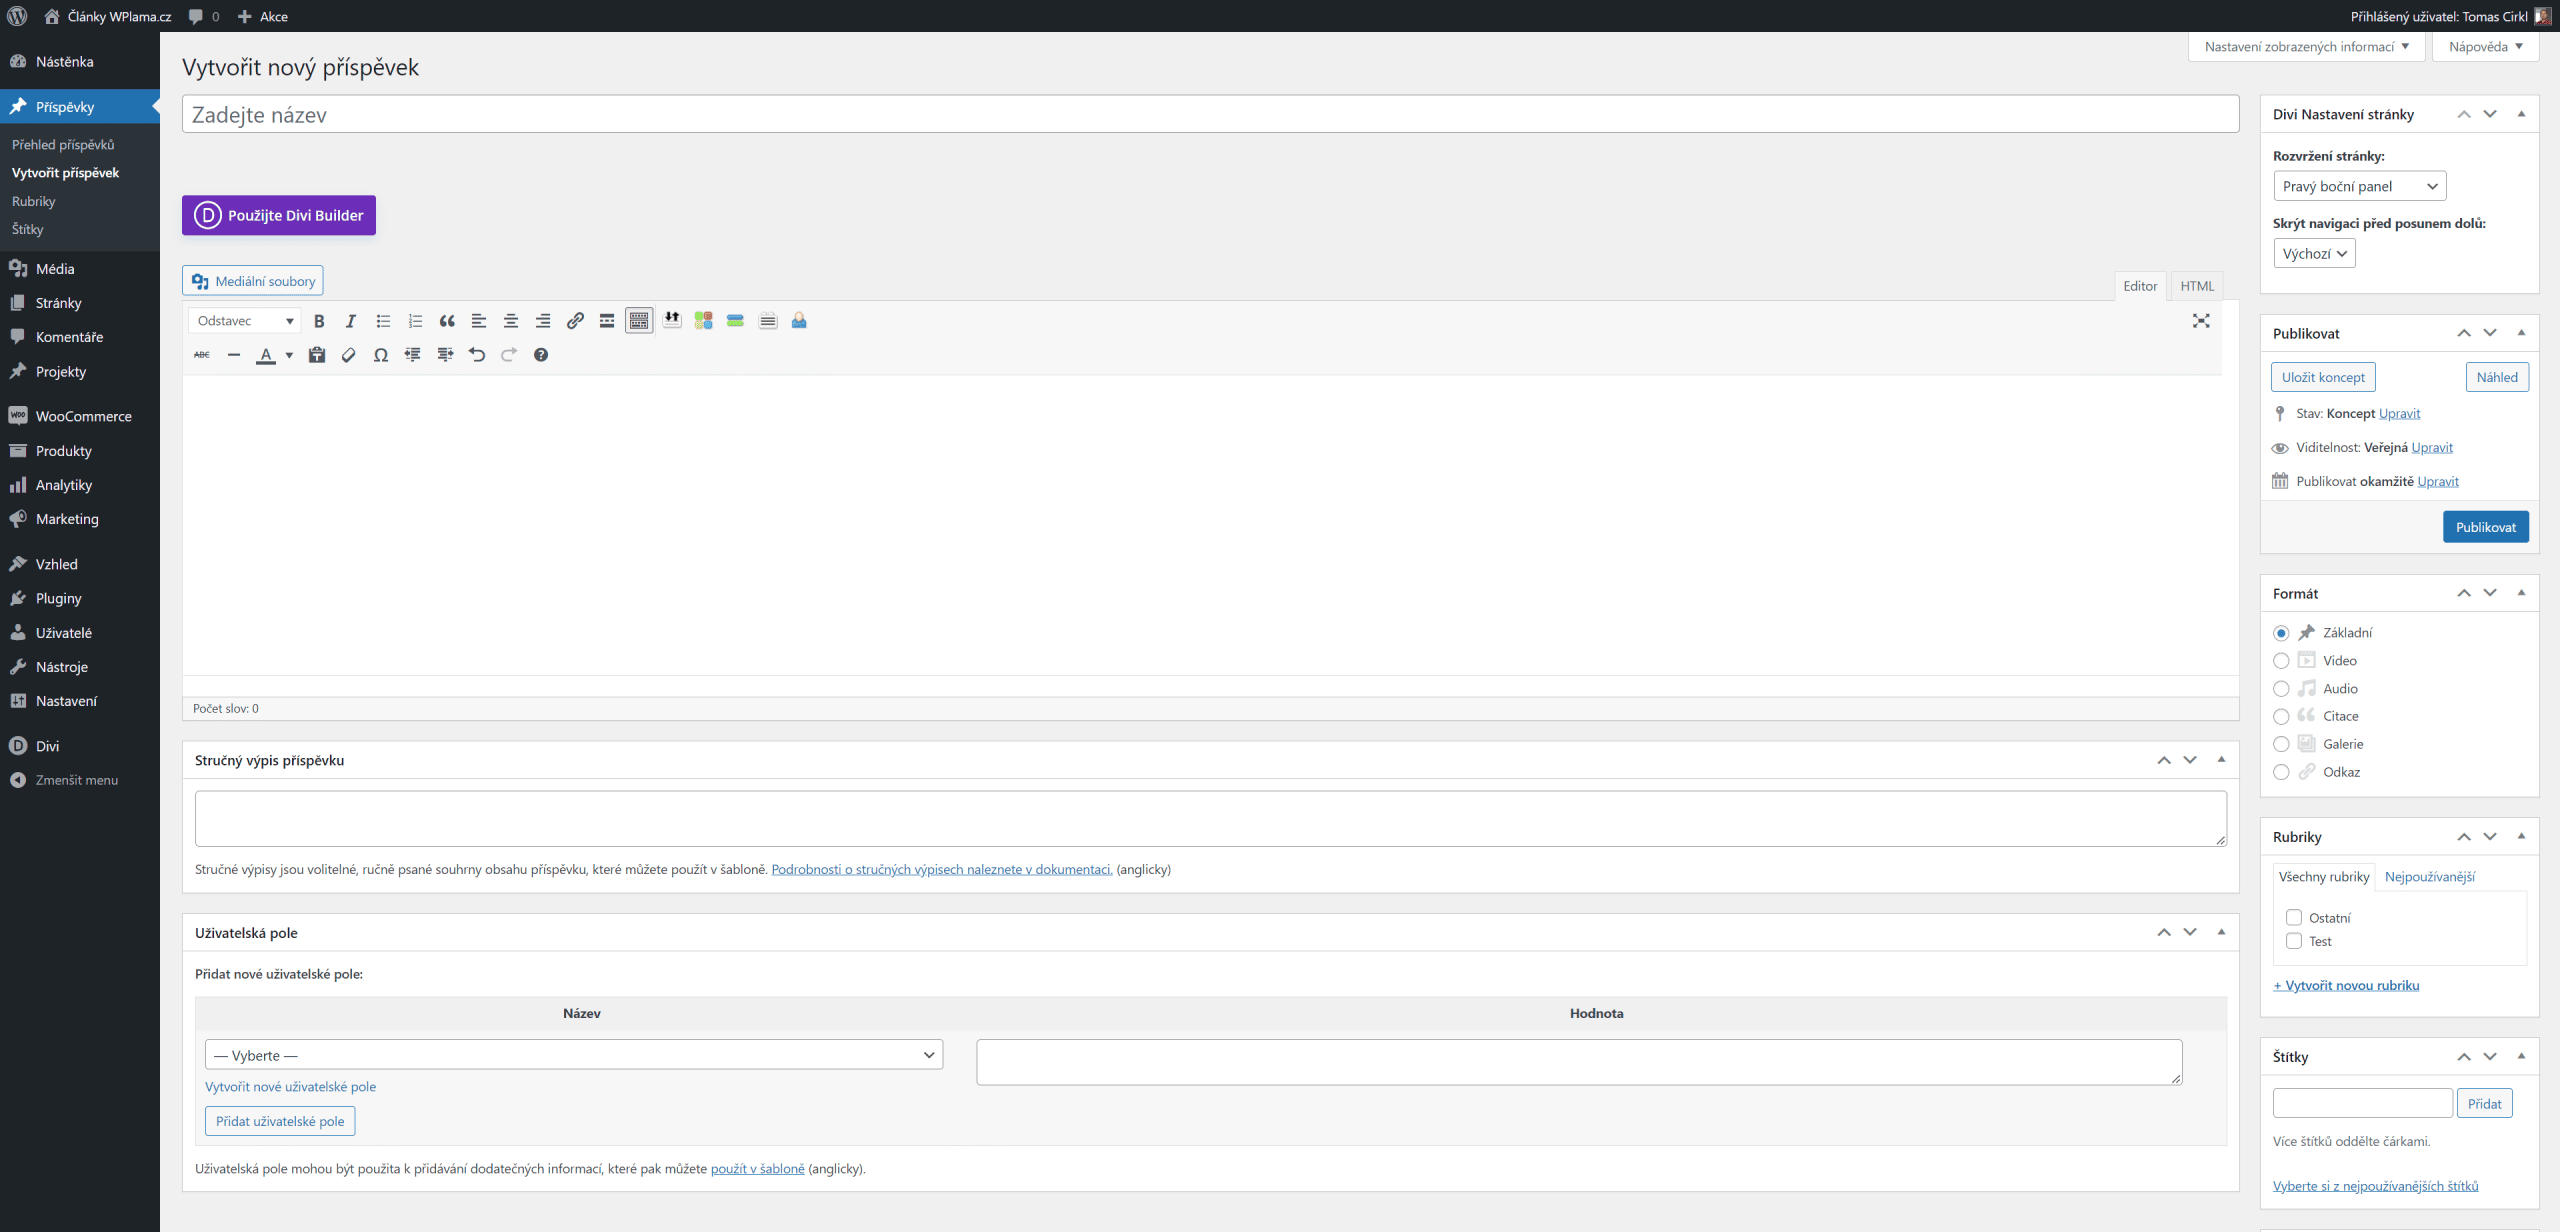Open the Výchozí navigation dropdown
This screenshot has height=1232, width=2560.
(2314, 254)
